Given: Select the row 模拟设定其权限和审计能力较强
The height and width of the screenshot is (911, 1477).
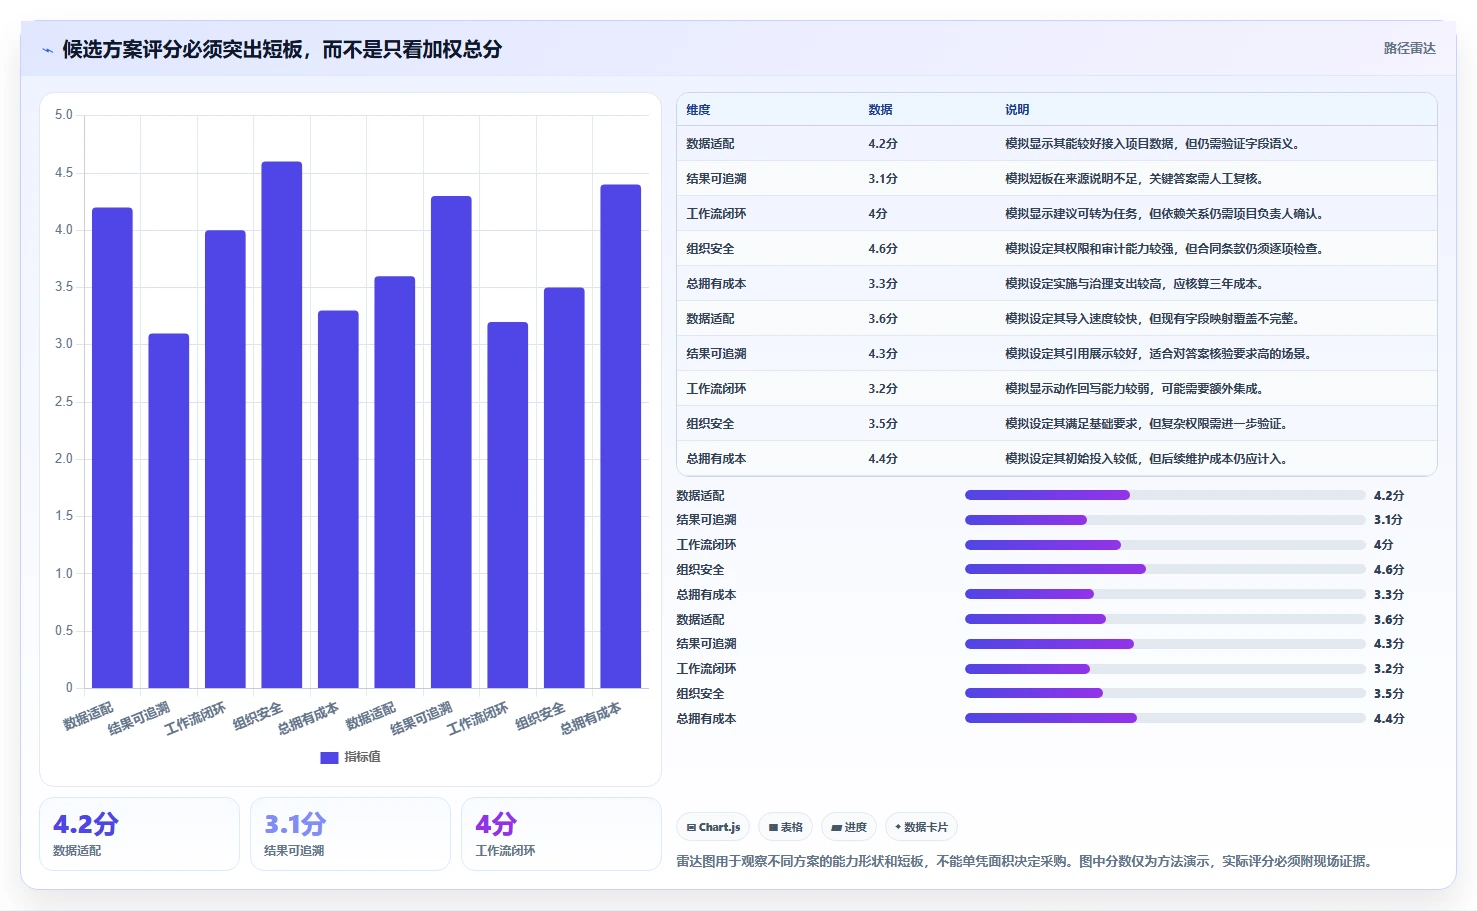Looking at the screenshot, I should [1057, 249].
